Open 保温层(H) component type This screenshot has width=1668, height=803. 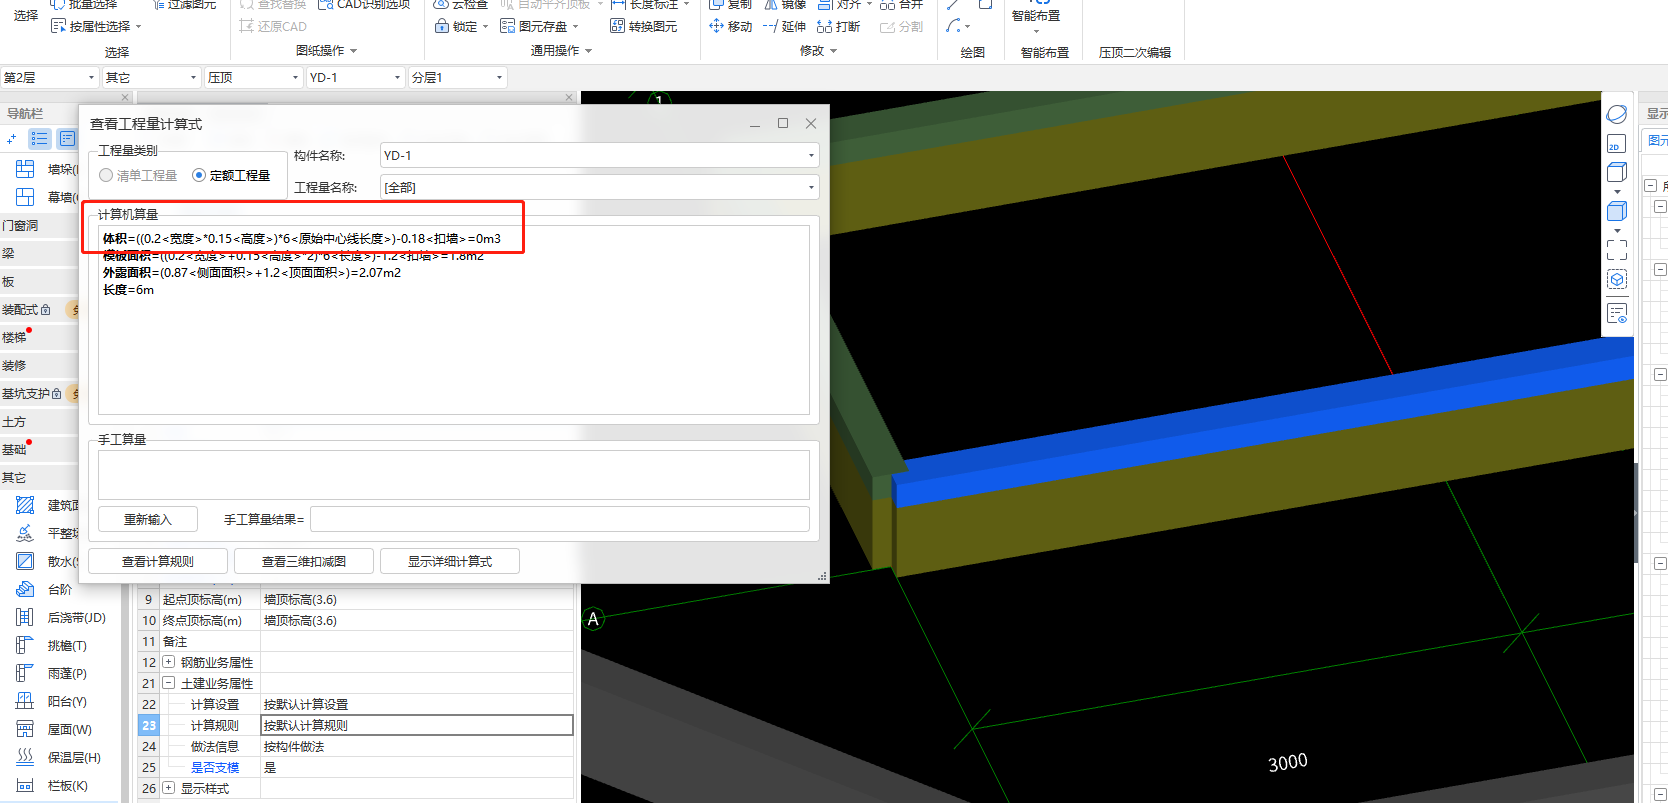point(74,757)
